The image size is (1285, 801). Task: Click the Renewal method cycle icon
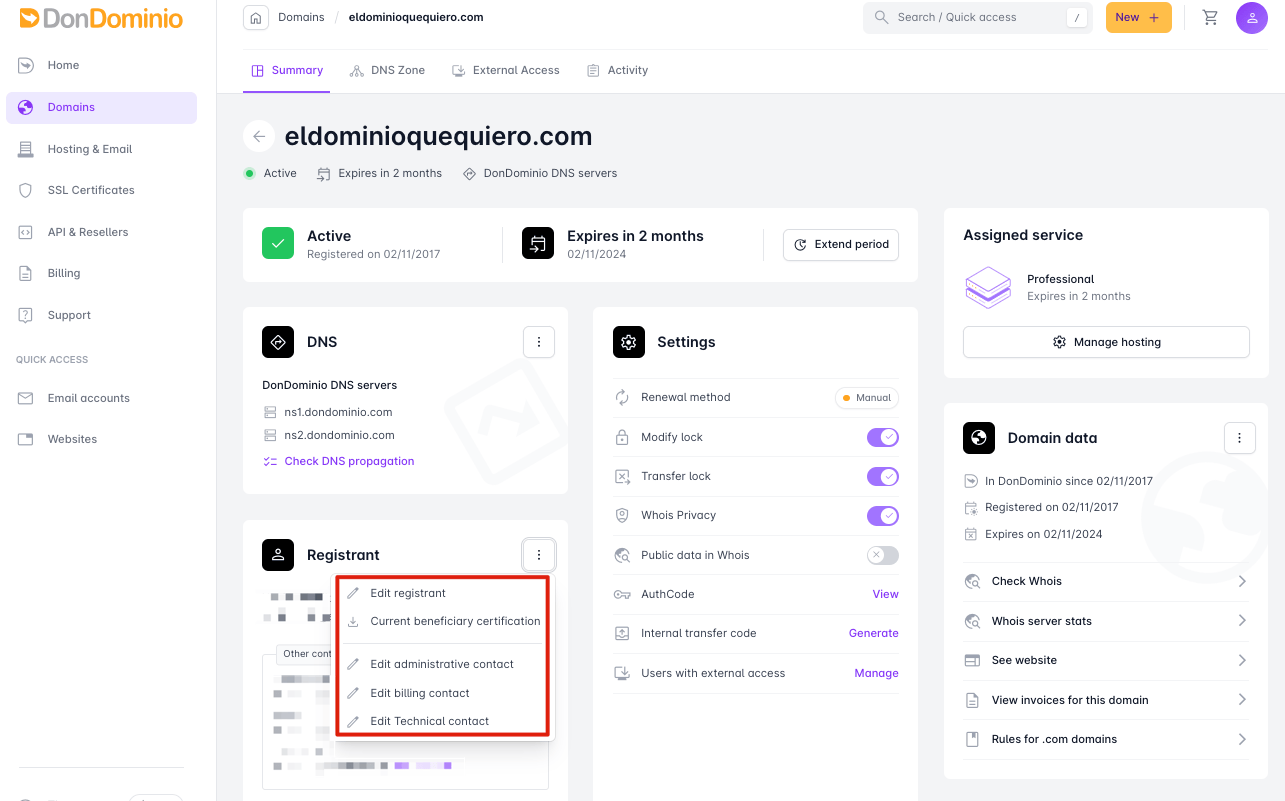[x=622, y=397]
